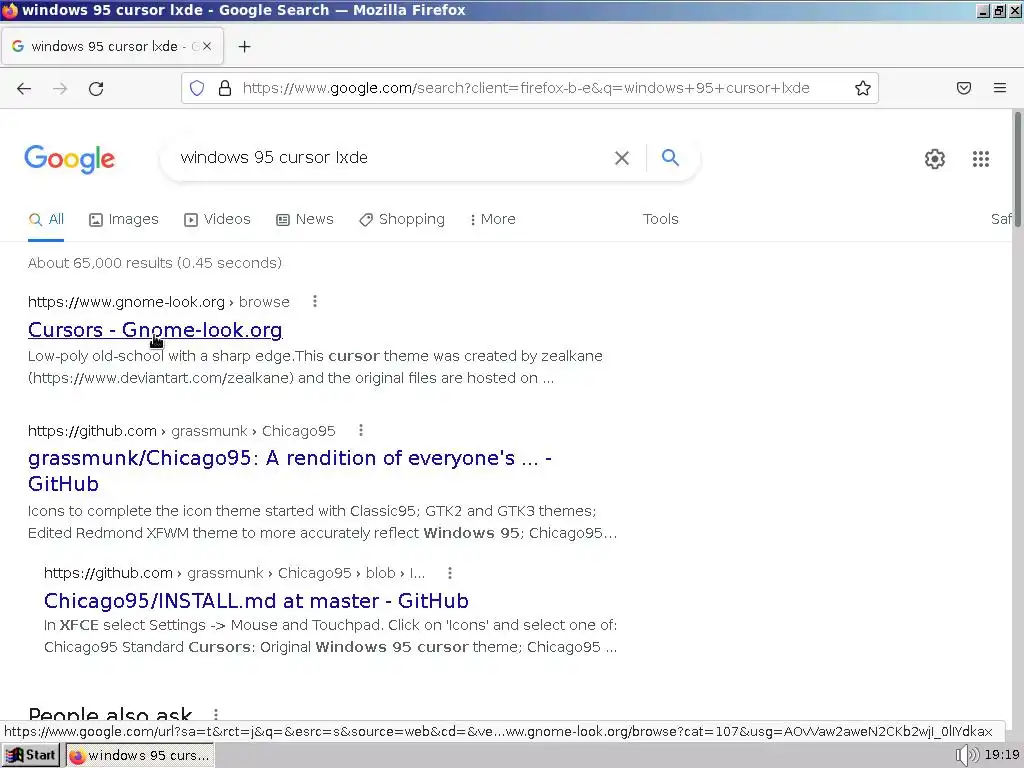Close the 'windows 95 cursor lxde' tab
This screenshot has height=768, width=1024.
coord(206,46)
